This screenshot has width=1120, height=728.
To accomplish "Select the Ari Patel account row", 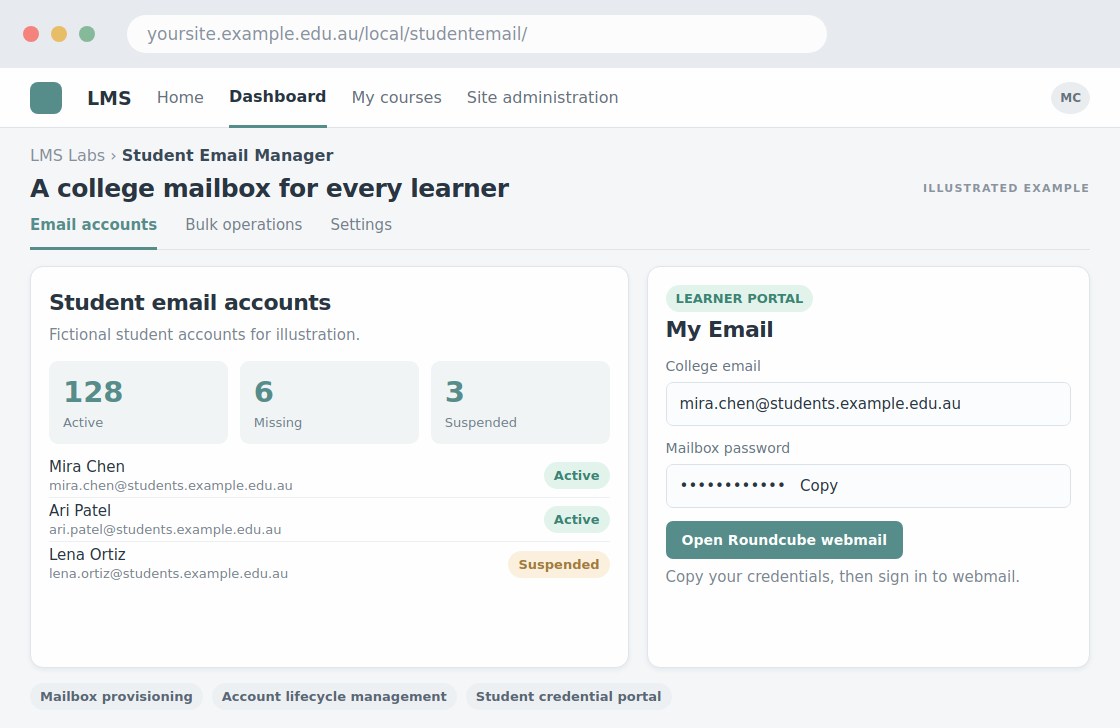I will pos(329,519).
